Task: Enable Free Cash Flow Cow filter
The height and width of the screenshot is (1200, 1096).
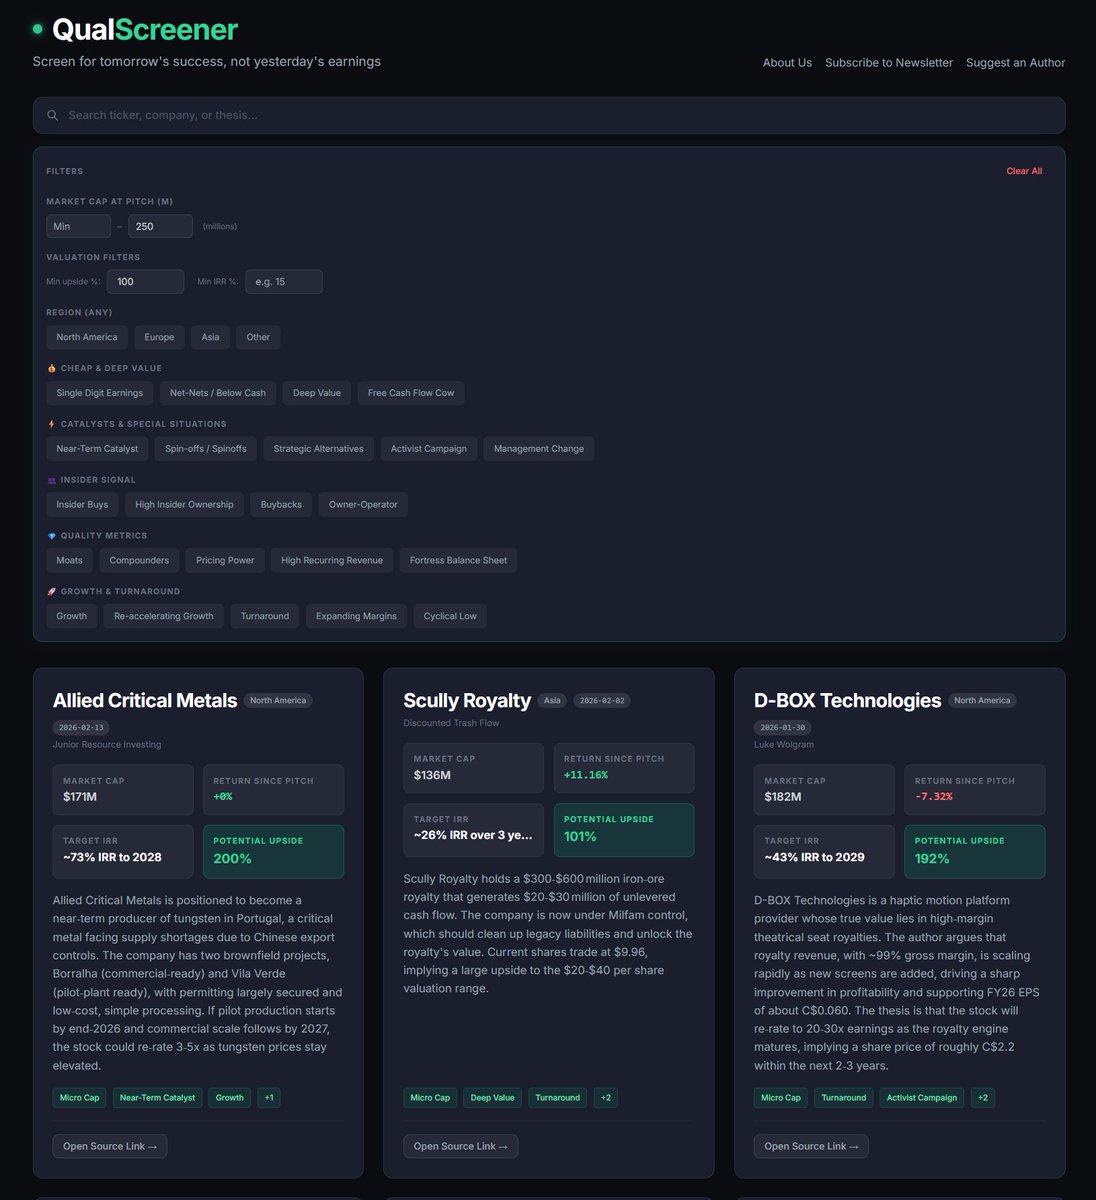Action: 411,393
